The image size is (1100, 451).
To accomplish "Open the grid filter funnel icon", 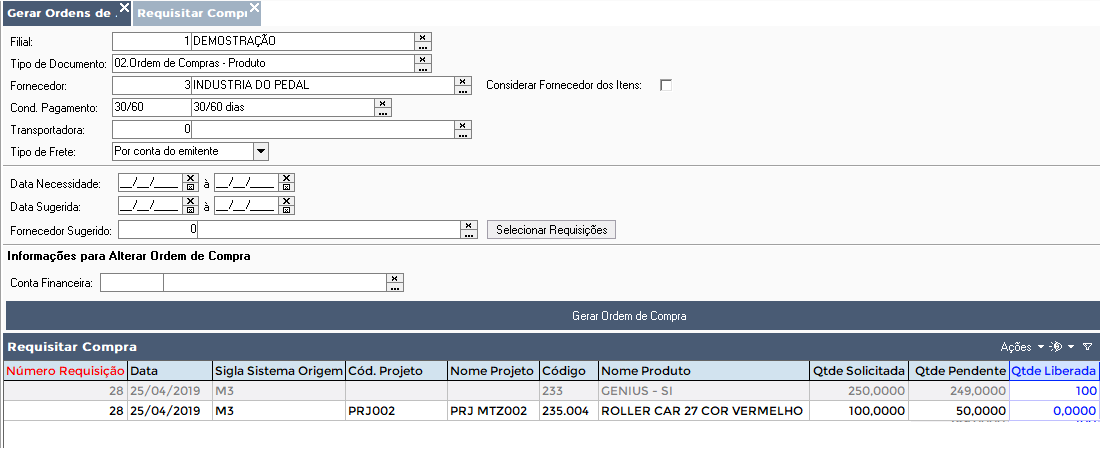I will click(1087, 346).
